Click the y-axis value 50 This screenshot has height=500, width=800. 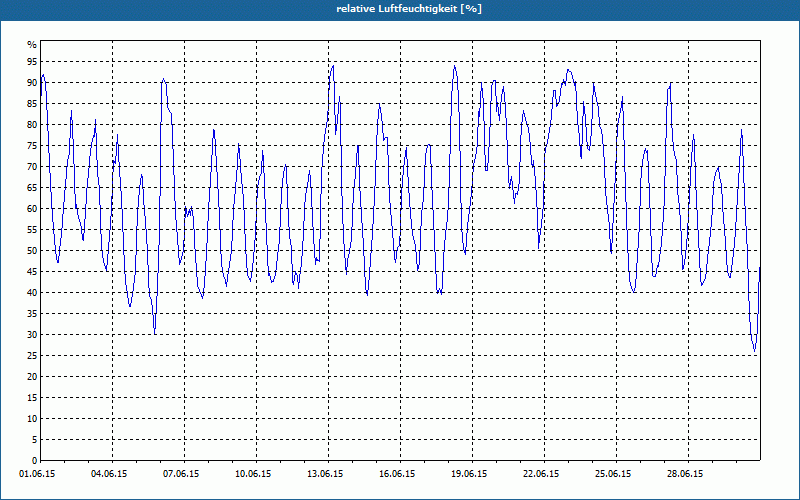pyautogui.click(x=32, y=251)
